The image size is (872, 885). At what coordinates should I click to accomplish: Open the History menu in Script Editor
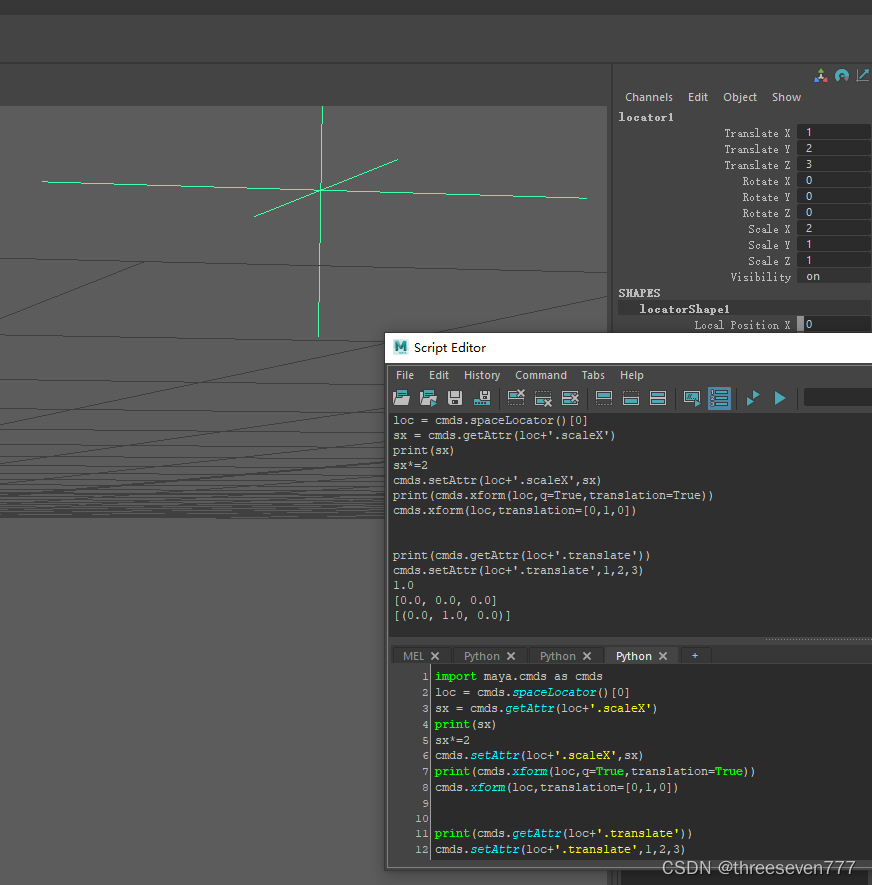point(481,375)
